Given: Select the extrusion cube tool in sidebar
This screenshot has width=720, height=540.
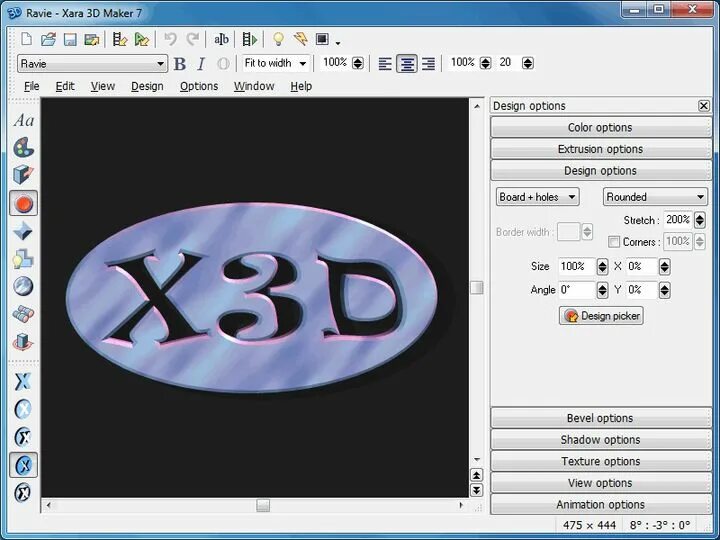Looking at the screenshot, I should pyautogui.click(x=23, y=175).
